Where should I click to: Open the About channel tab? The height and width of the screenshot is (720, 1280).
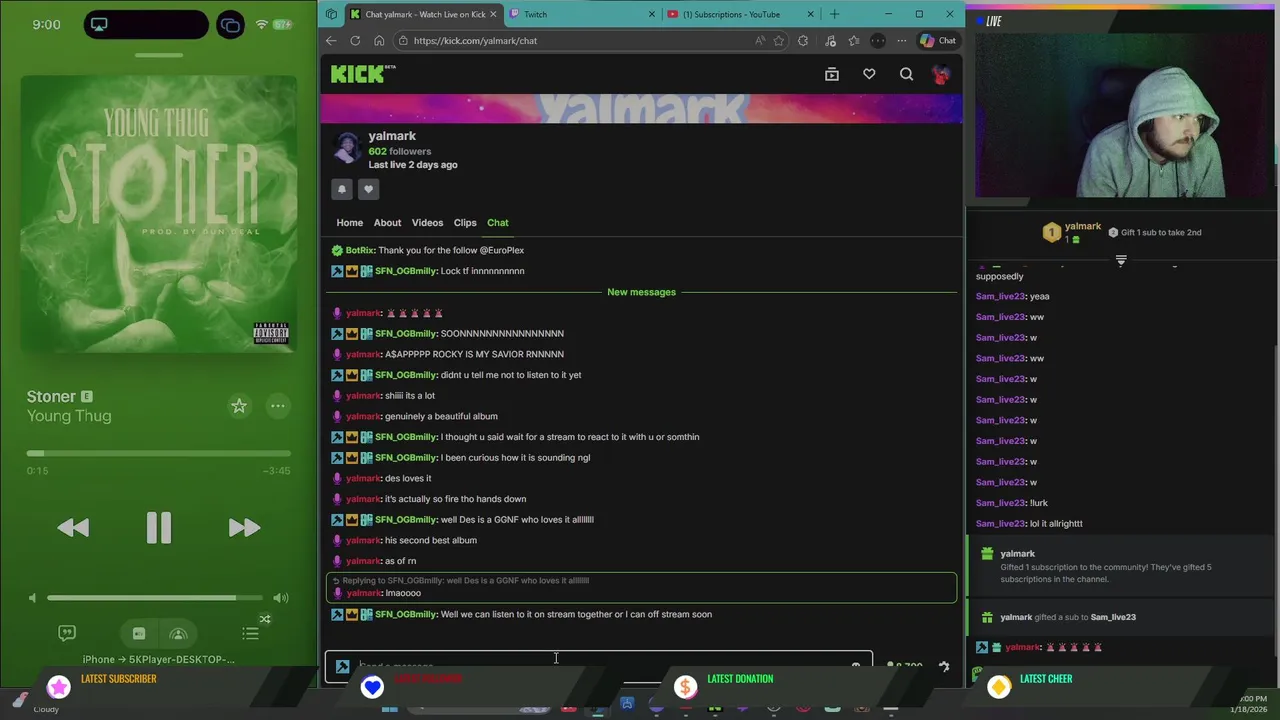pos(387,223)
